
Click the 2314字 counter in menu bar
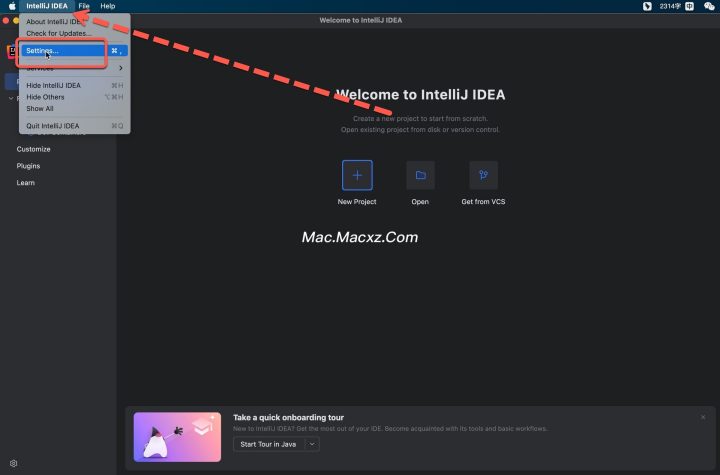[670, 6]
